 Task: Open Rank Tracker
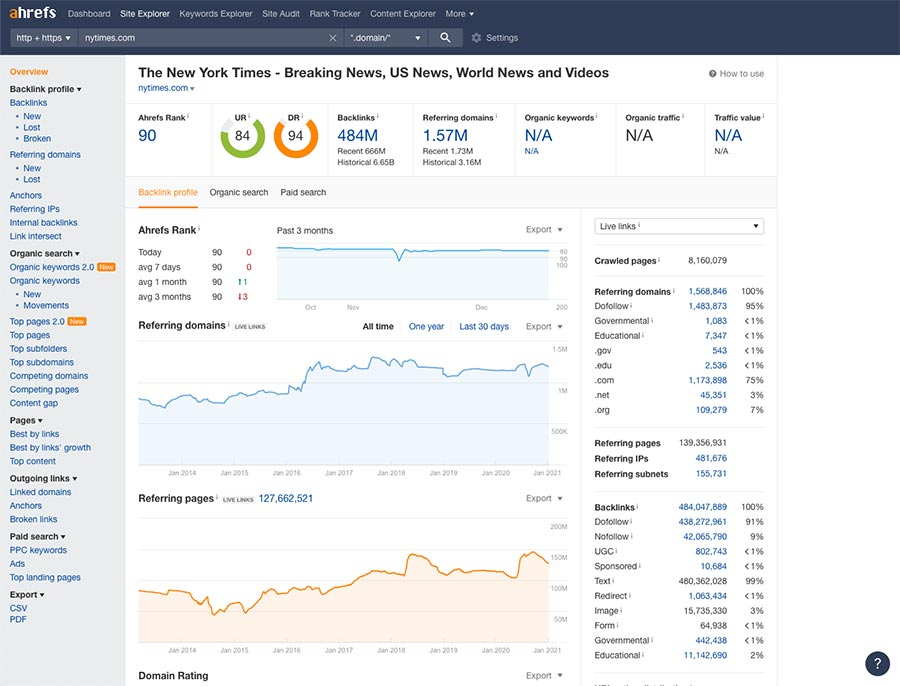(x=335, y=14)
